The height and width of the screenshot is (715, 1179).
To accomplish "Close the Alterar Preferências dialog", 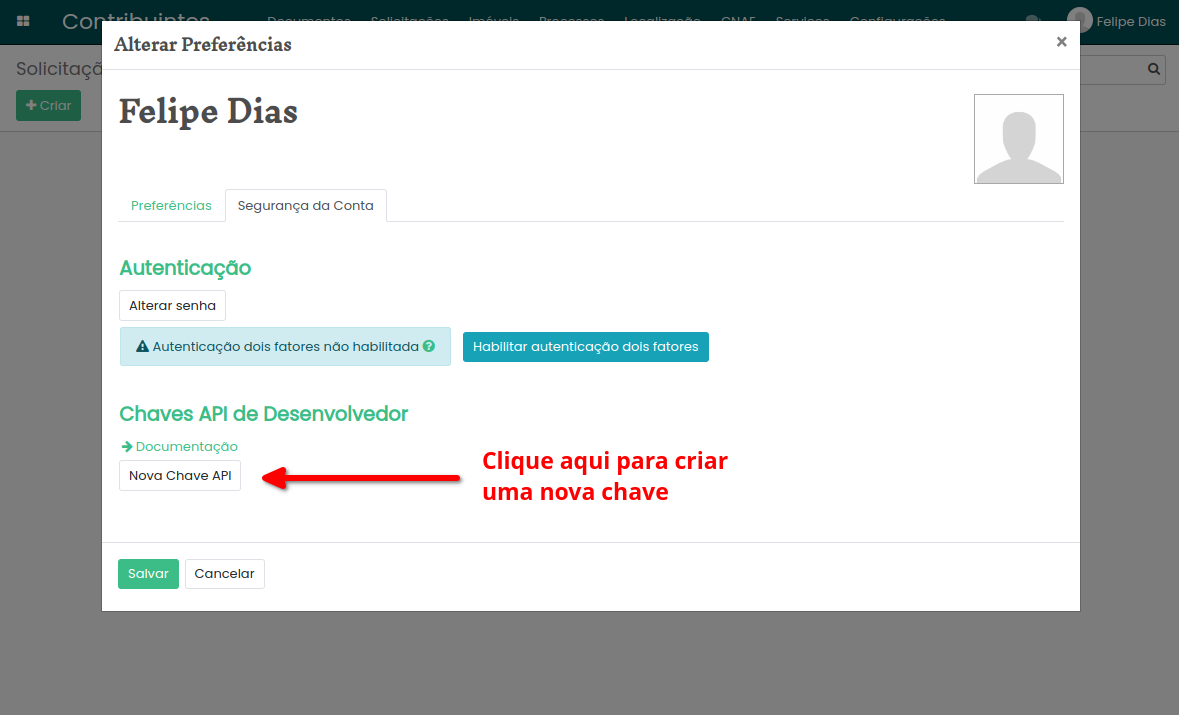I will [x=1061, y=42].
